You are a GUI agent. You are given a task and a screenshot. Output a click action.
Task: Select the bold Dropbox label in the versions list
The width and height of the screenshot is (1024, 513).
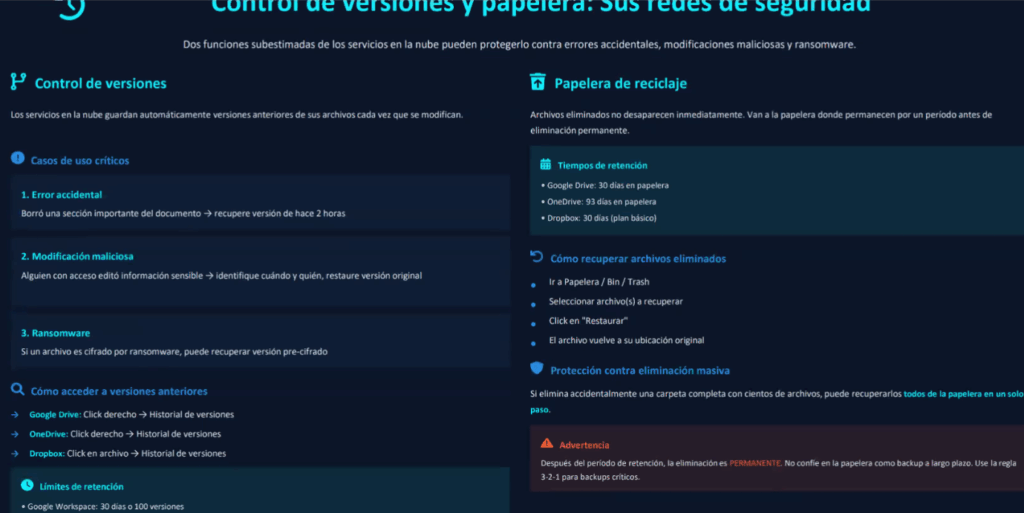click(x=46, y=453)
